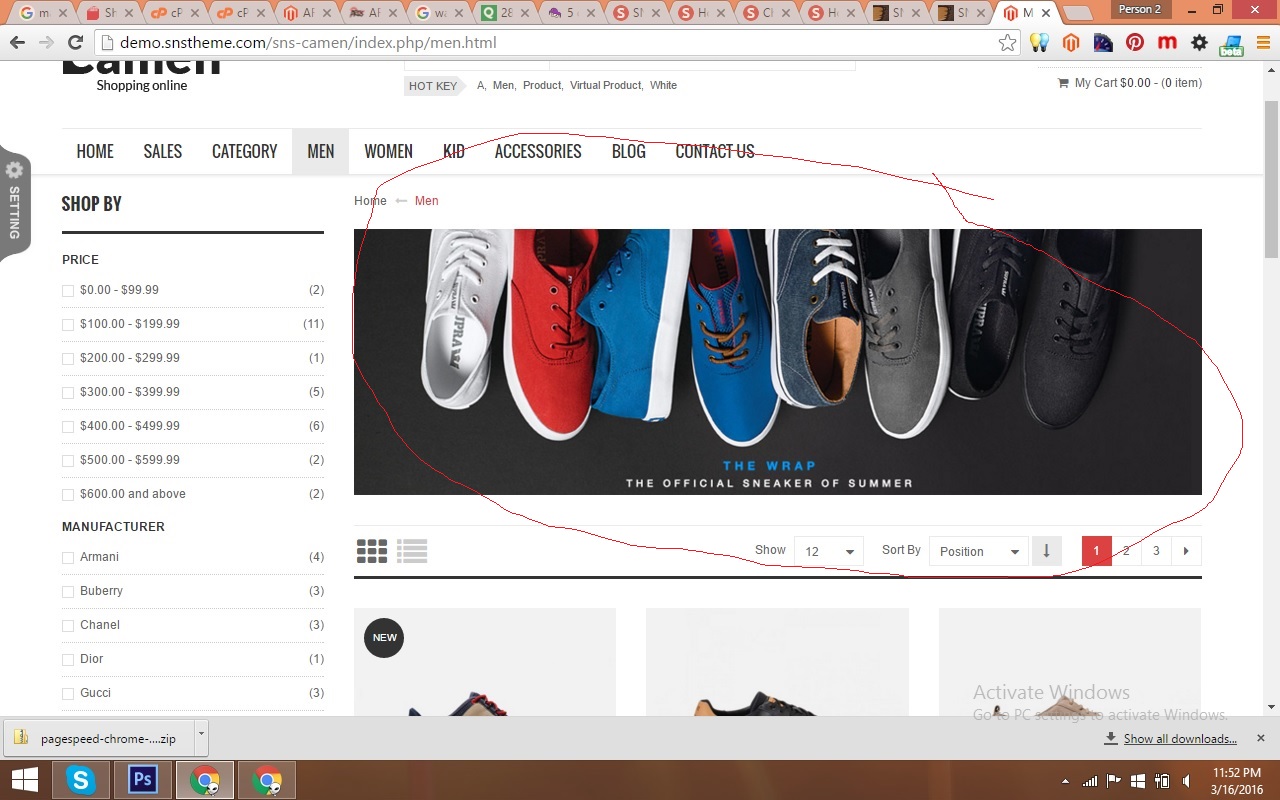
Task: Open Skype from the taskbar
Action: [81, 780]
